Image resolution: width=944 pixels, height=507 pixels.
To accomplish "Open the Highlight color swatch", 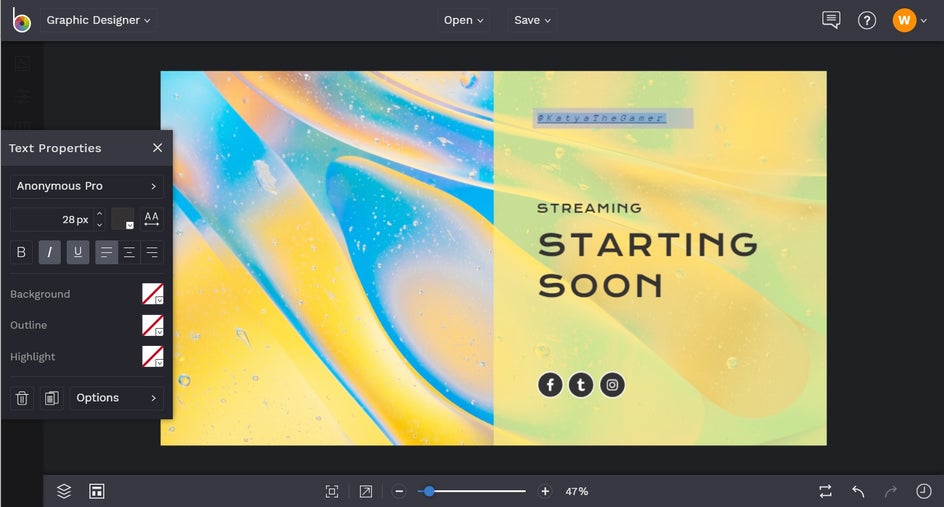I will click(152, 356).
